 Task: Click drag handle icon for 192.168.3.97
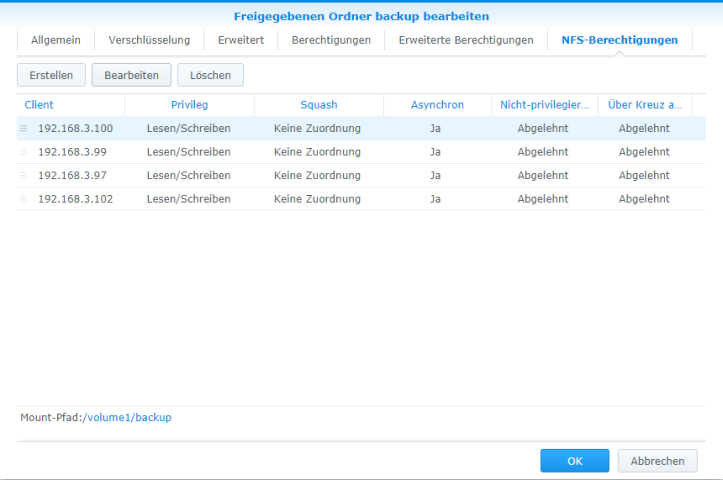click(x=24, y=176)
